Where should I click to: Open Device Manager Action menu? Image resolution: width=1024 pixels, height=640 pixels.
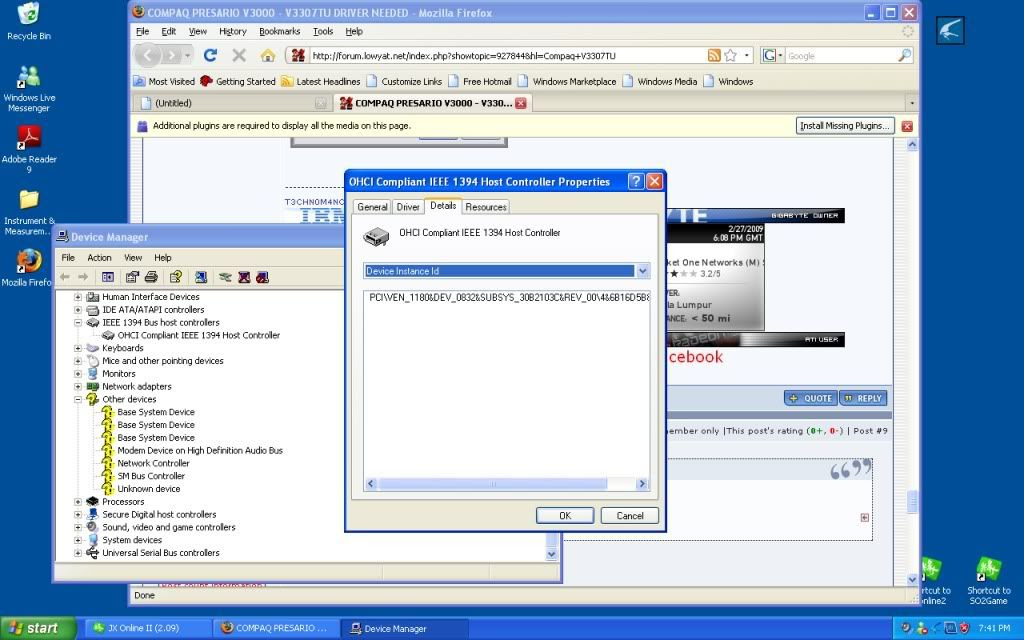99,258
